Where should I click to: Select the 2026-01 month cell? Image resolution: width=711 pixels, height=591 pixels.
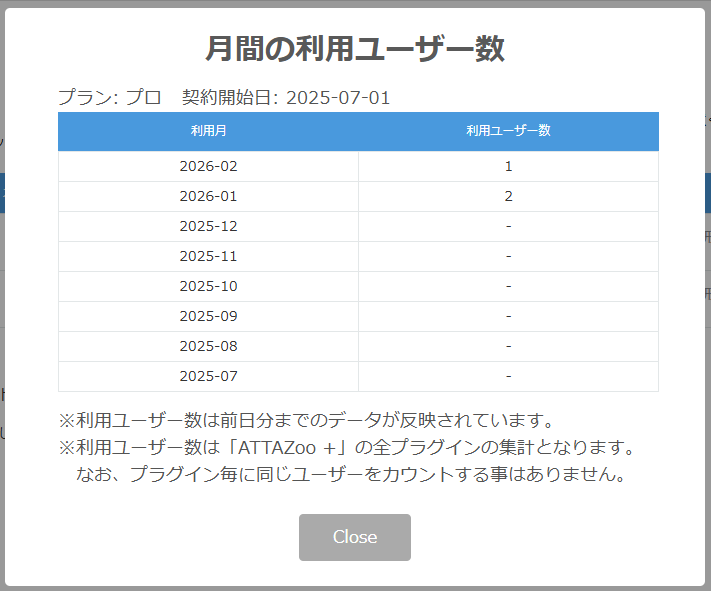(x=208, y=196)
